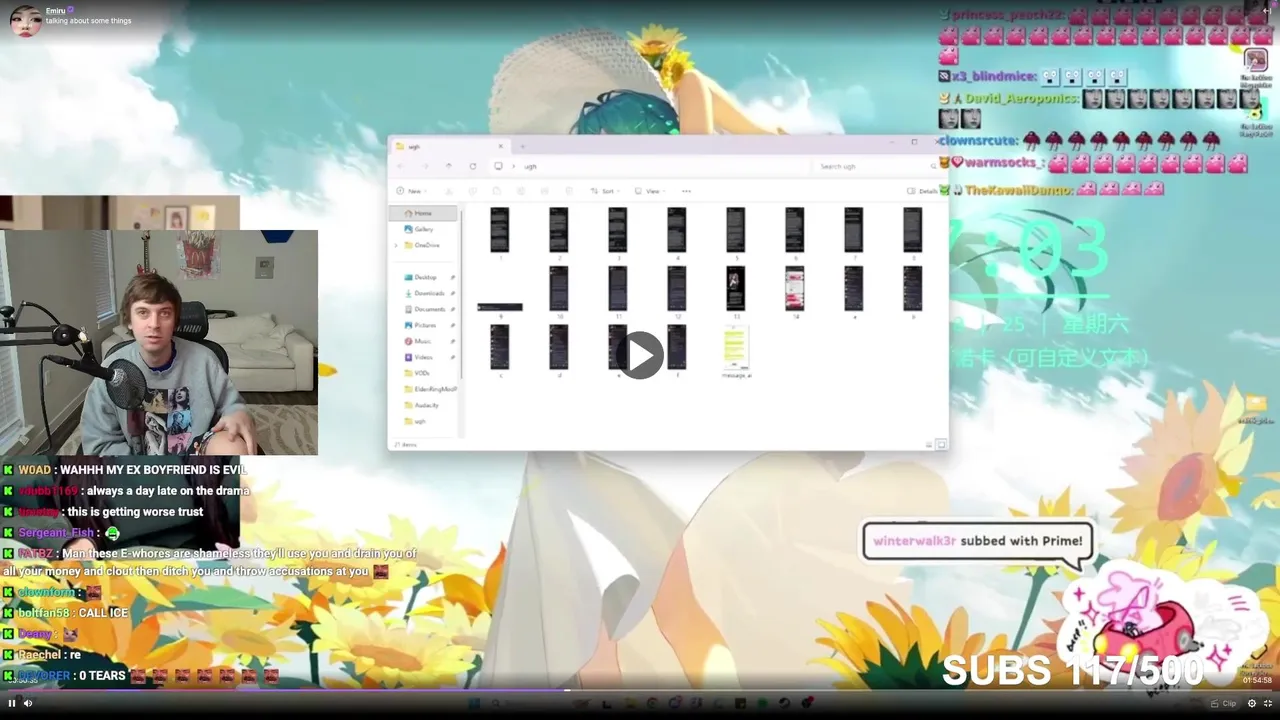Click the large play overlay button in center
The width and height of the screenshot is (1280, 720).
(x=640, y=354)
